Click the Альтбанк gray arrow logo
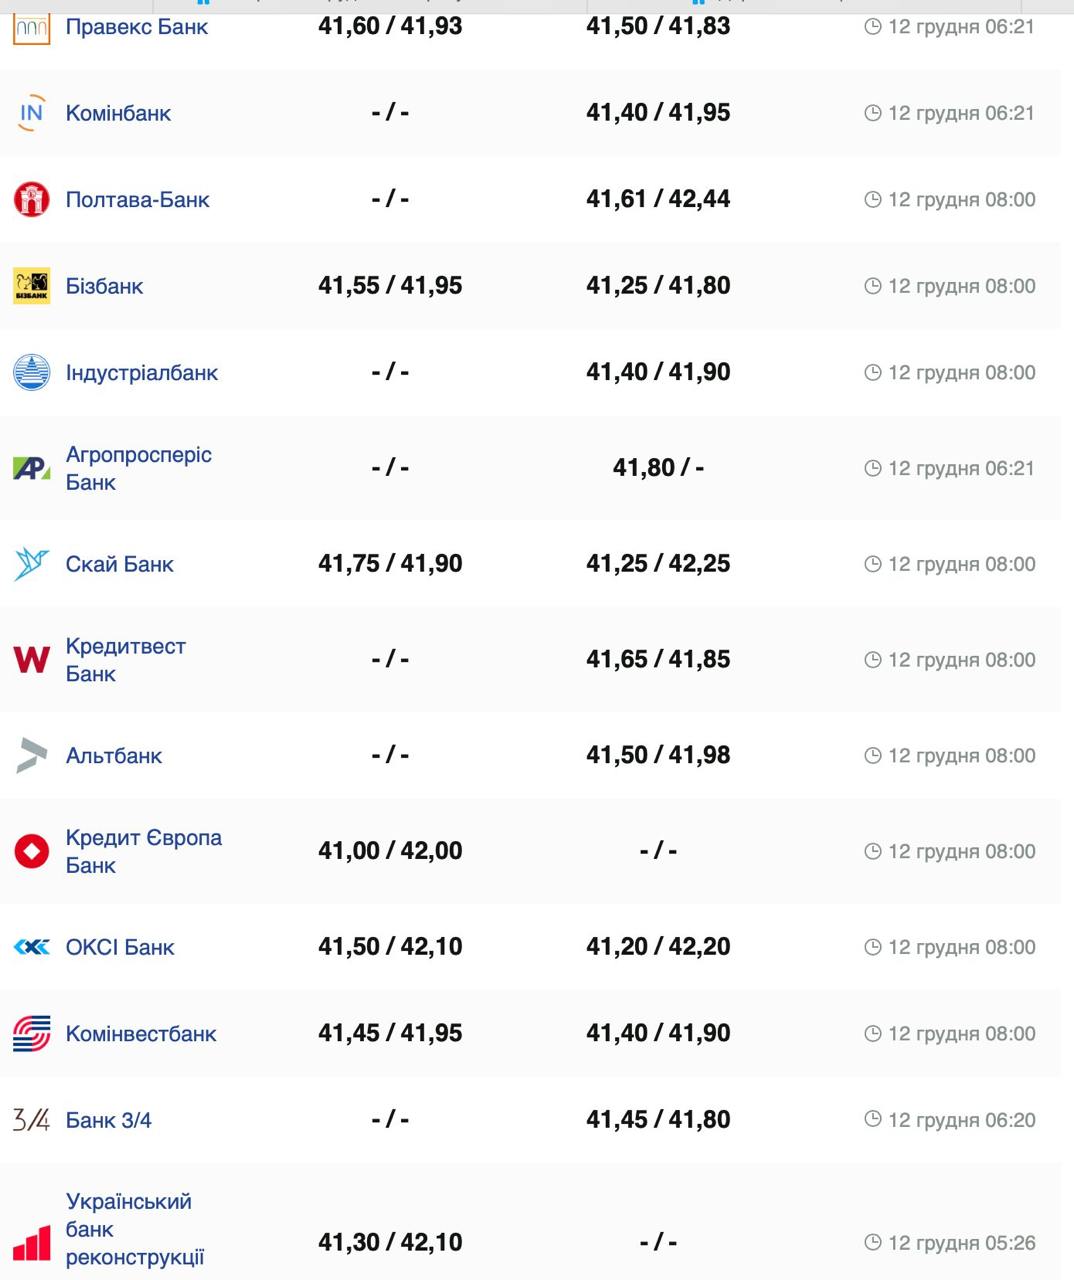 32,755
